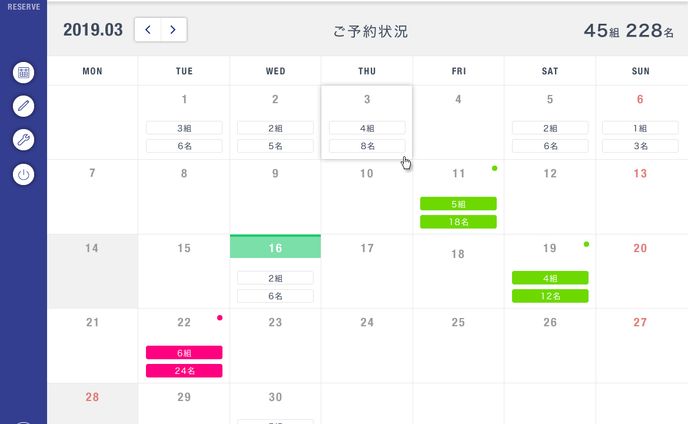Select the date cell for the 27th

pos(641,345)
